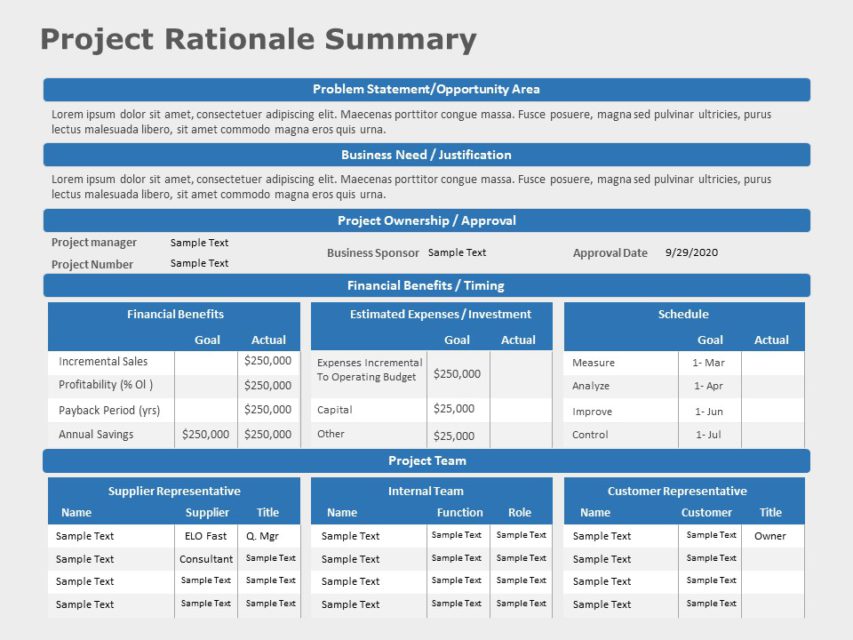
Task: Click the Financial Benefits / Timing header
Action: 426,285
